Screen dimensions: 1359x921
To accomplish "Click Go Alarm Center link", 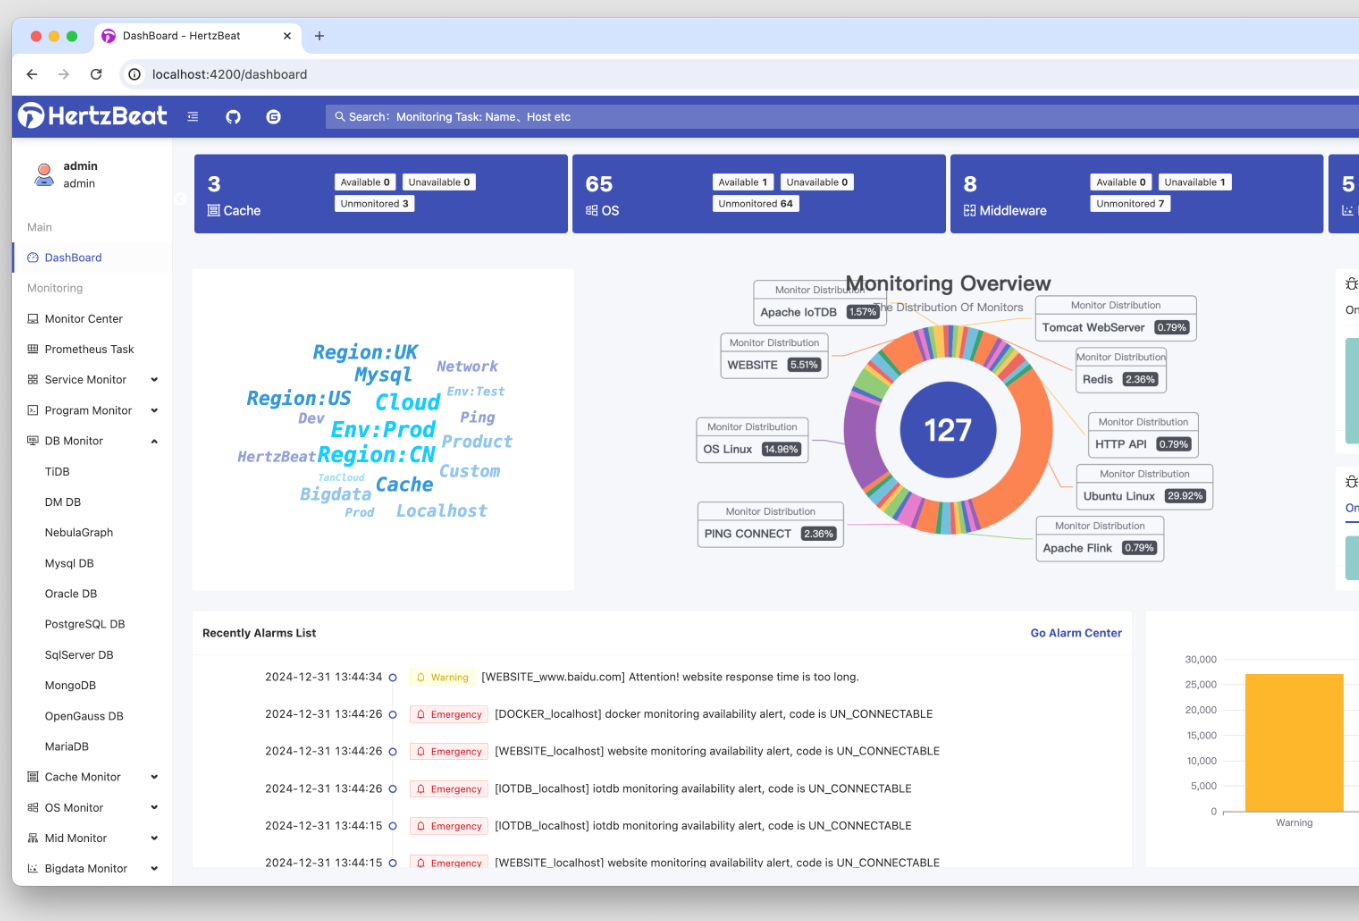I will (x=1076, y=633).
